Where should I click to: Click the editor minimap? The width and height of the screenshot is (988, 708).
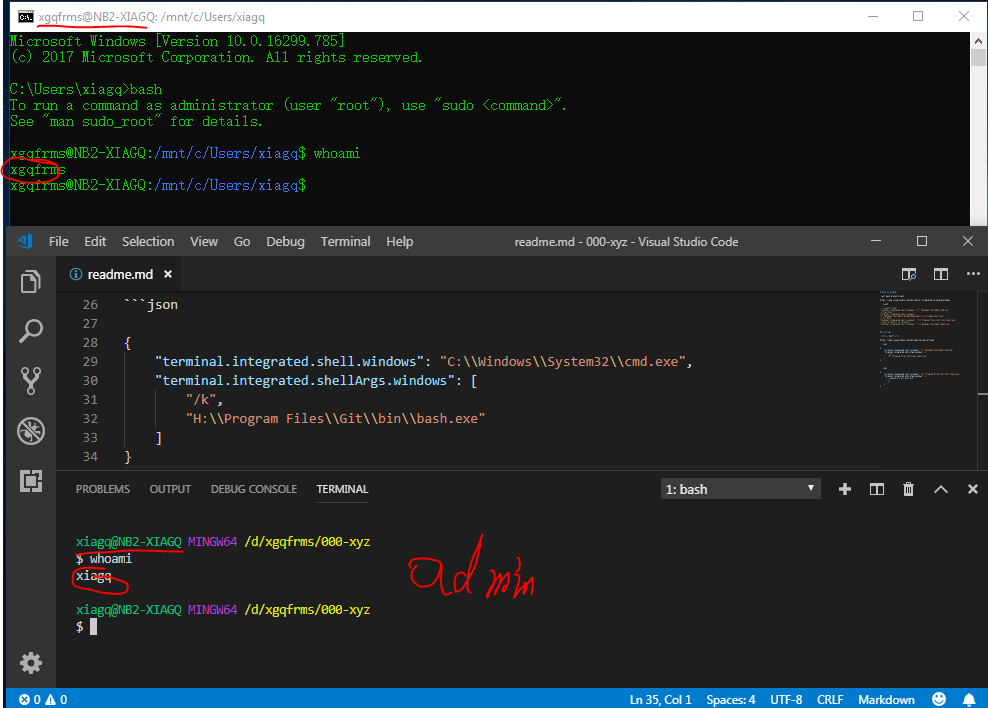tap(926, 340)
